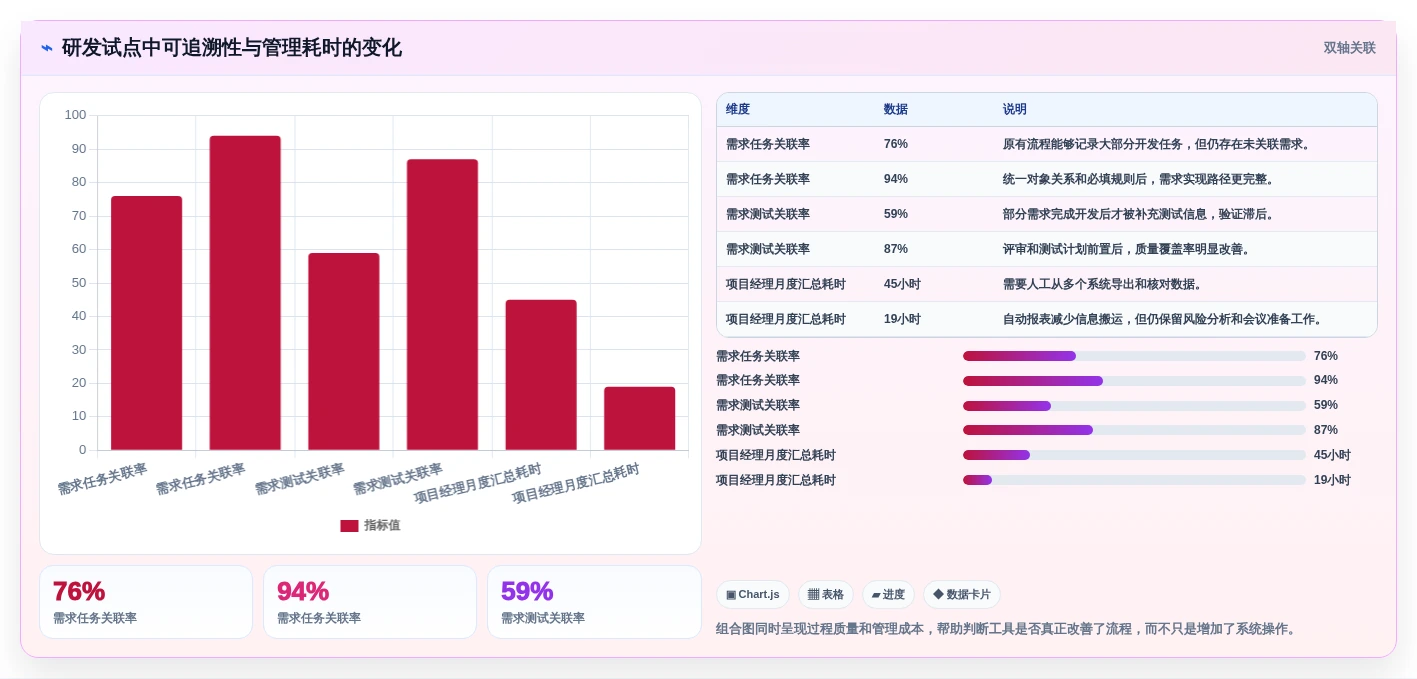Click the 87% value in the table
The image size is (1417, 679).
pos(896,250)
